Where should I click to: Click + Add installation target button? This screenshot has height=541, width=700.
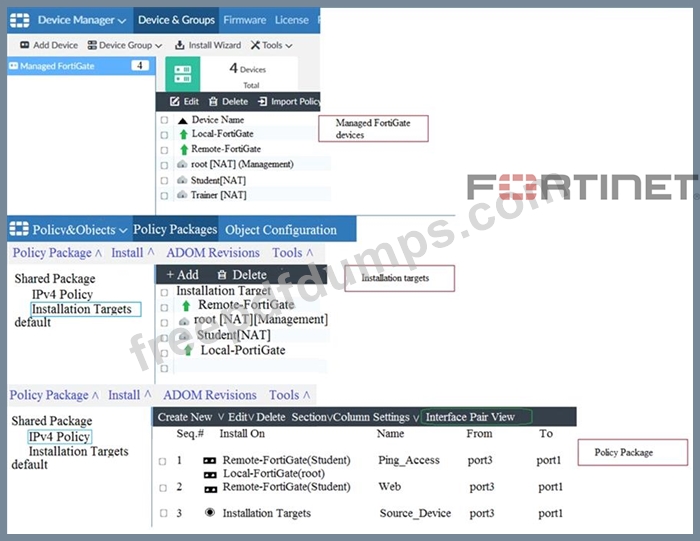point(182,275)
